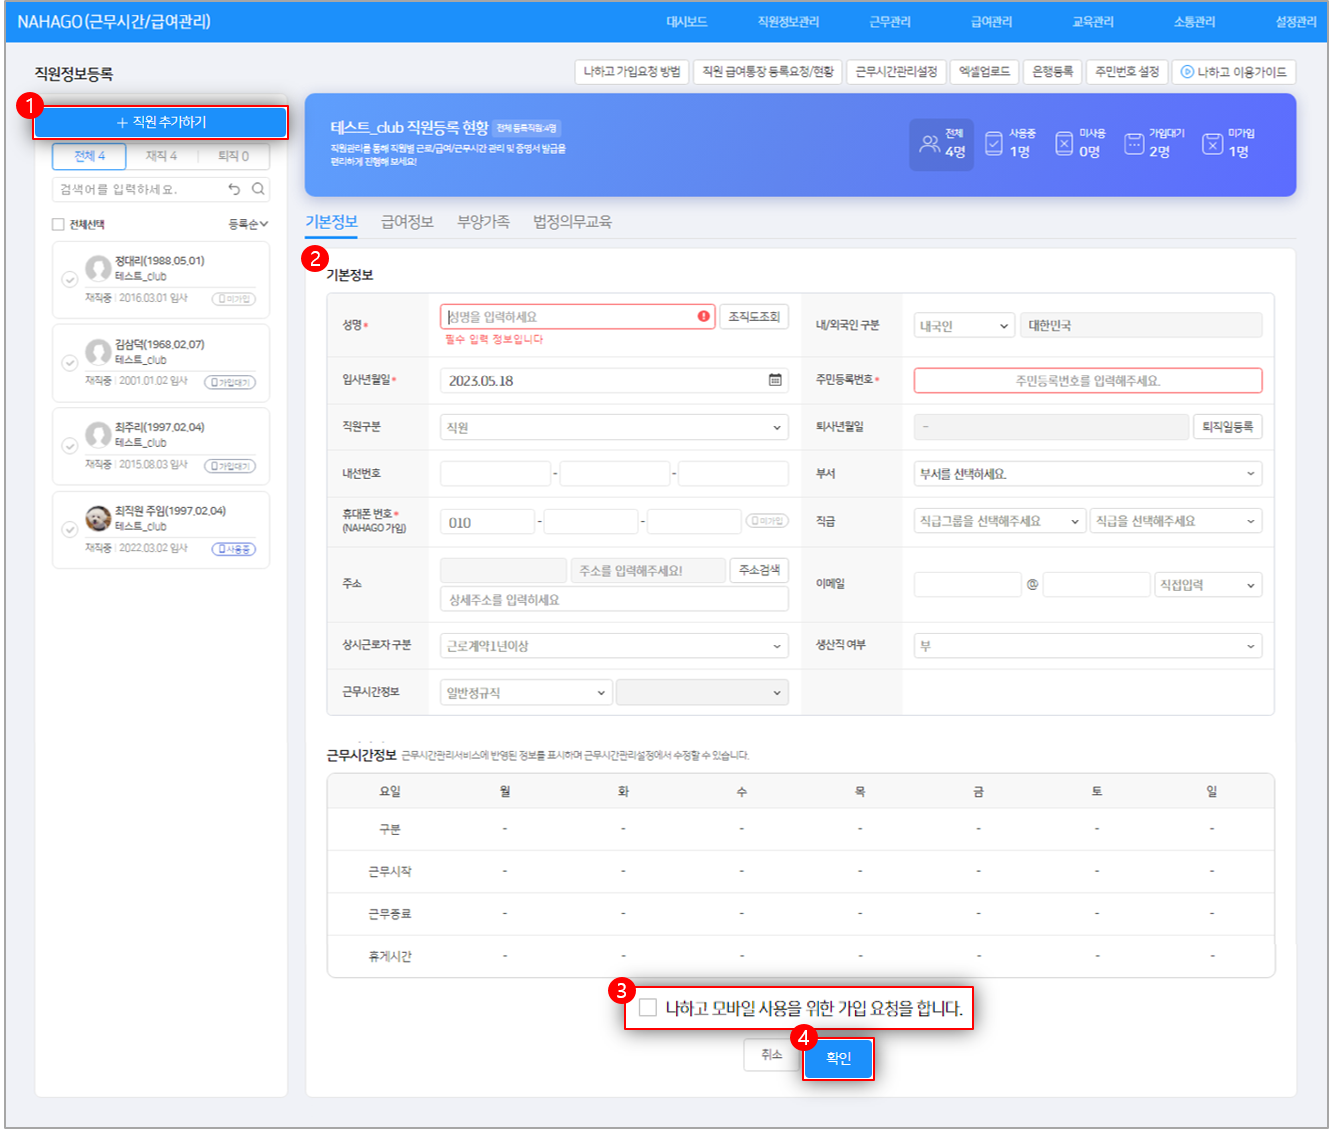Viewport: 1329px width, 1129px height.
Task: Switch to the 급여정보 tab
Action: click(x=407, y=222)
